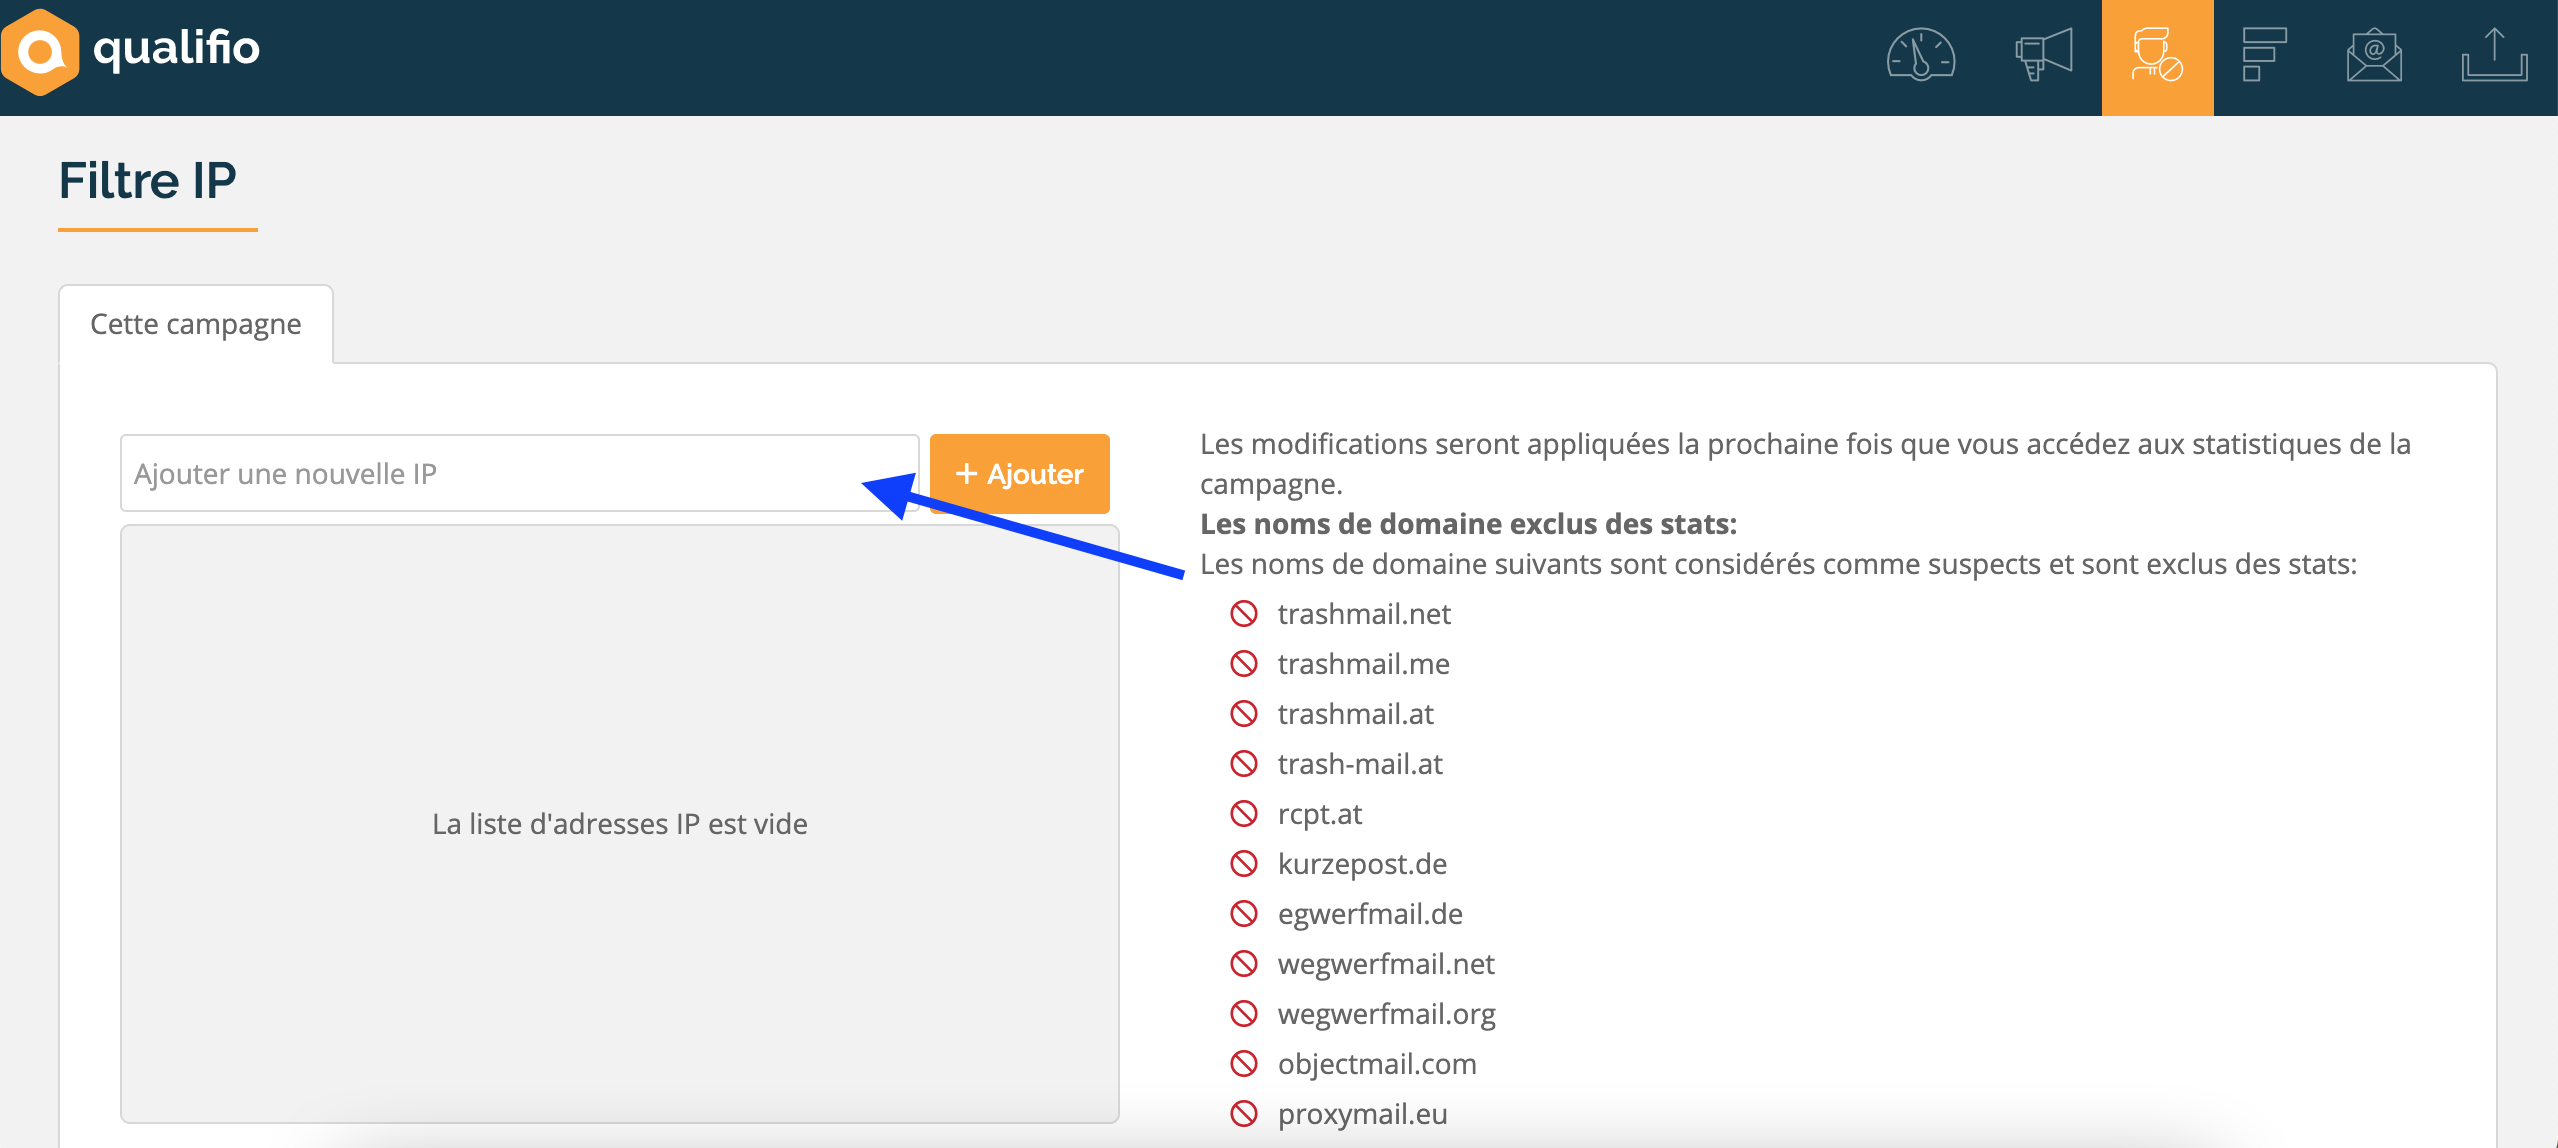Open the export upload icon
2558x1148 pixels.
tap(2494, 55)
